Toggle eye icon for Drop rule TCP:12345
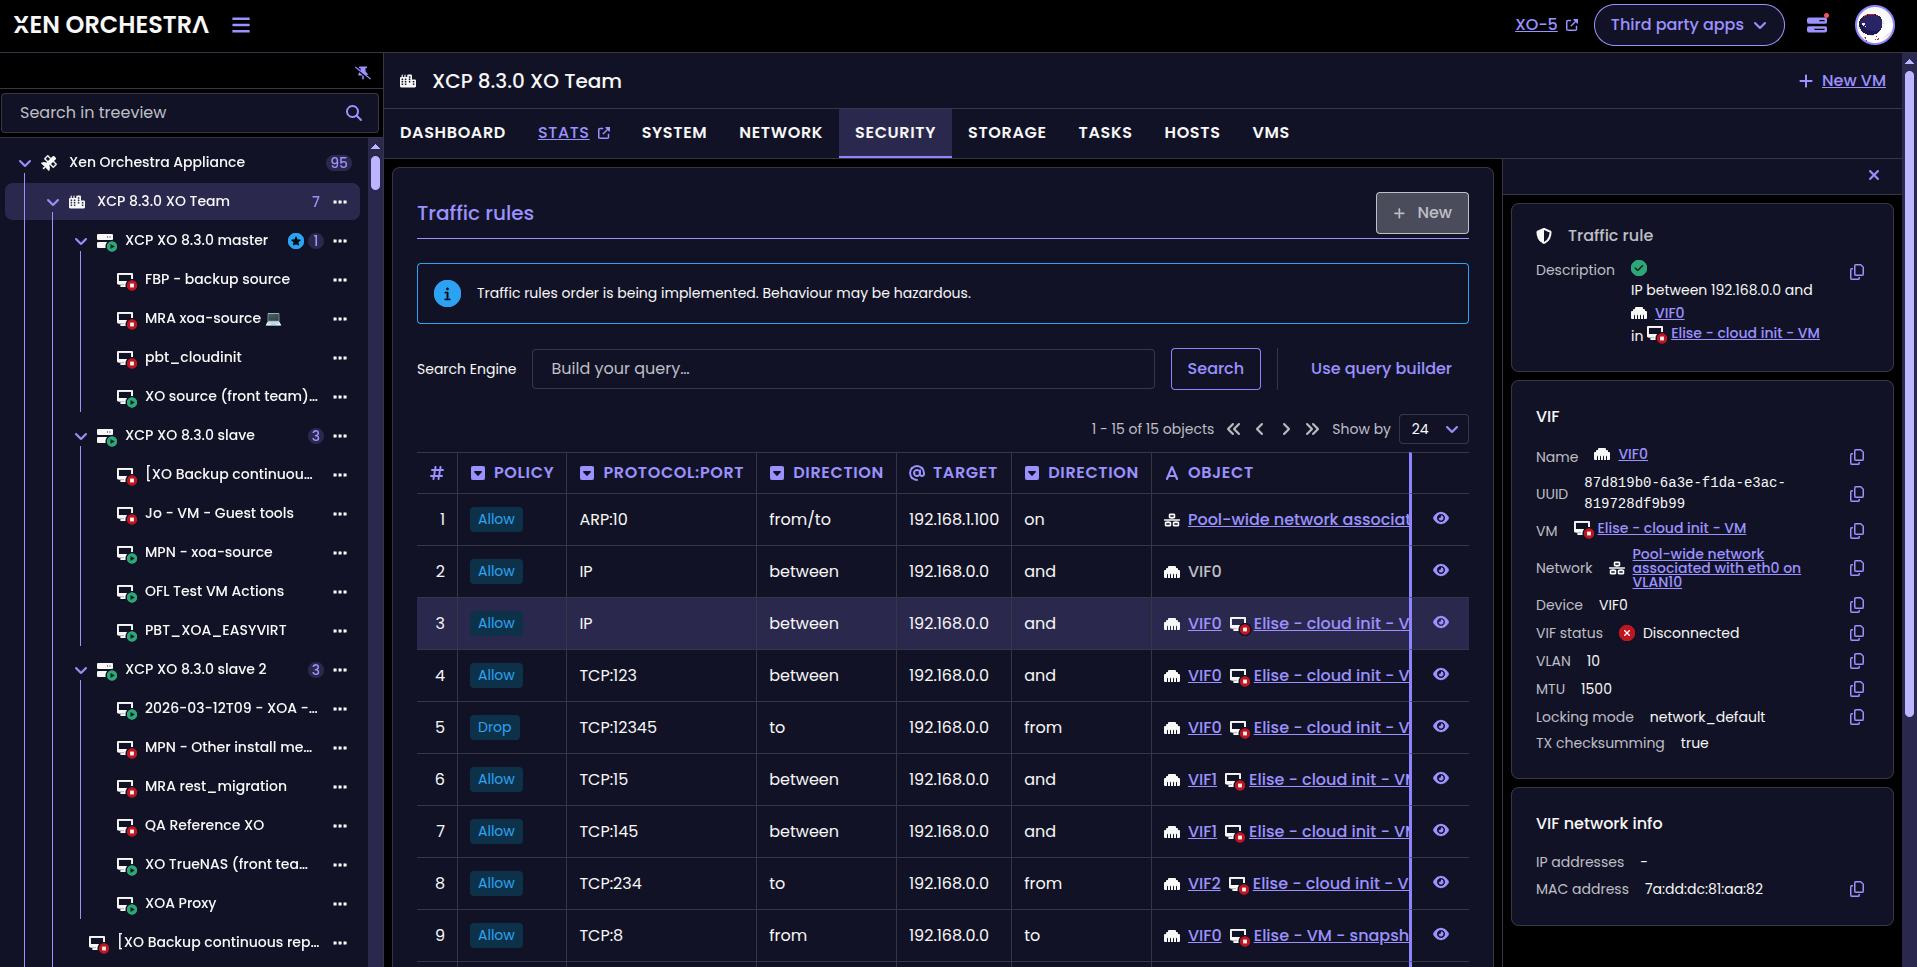 (x=1440, y=727)
